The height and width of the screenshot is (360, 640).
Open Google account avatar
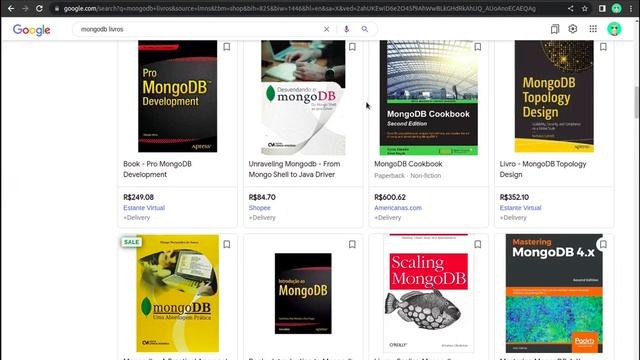point(614,29)
